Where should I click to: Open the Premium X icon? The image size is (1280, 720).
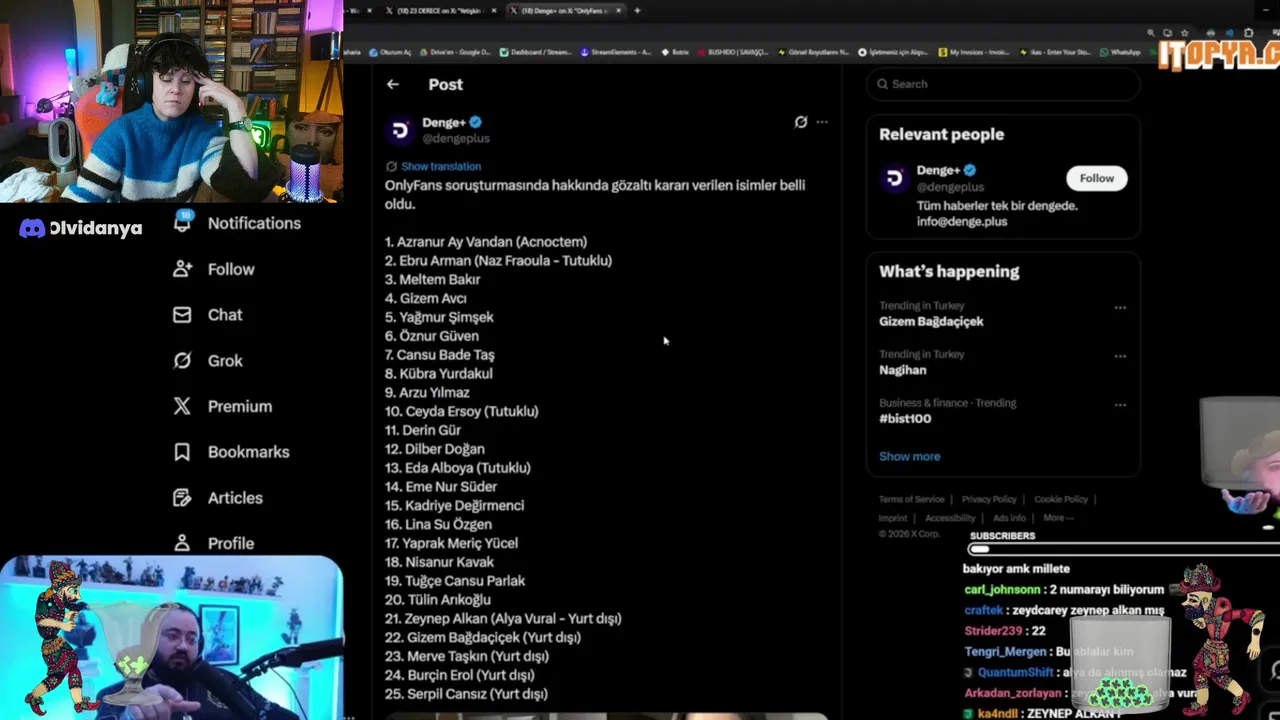tap(182, 406)
